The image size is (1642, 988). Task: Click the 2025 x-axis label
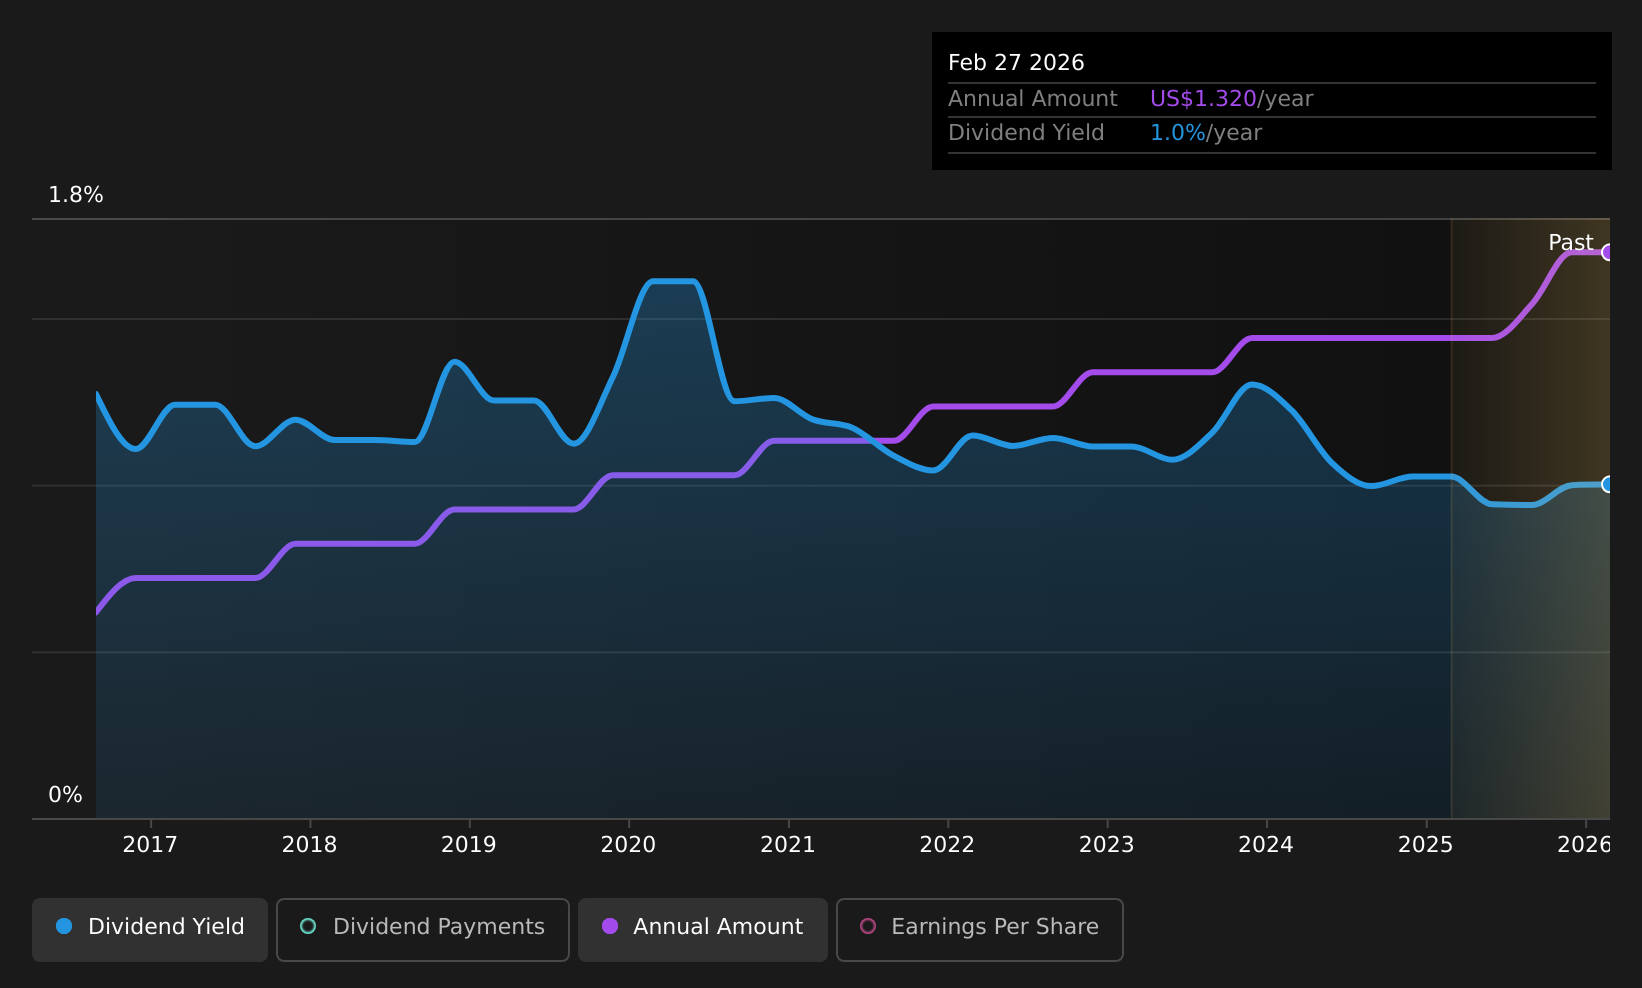tap(1426, 845)
